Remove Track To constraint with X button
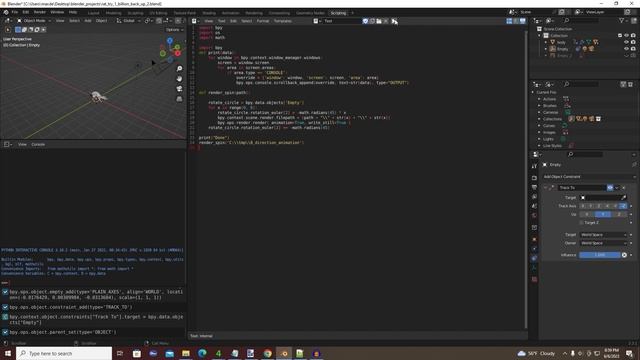640x360 pixels. click(x=624, y=188)
